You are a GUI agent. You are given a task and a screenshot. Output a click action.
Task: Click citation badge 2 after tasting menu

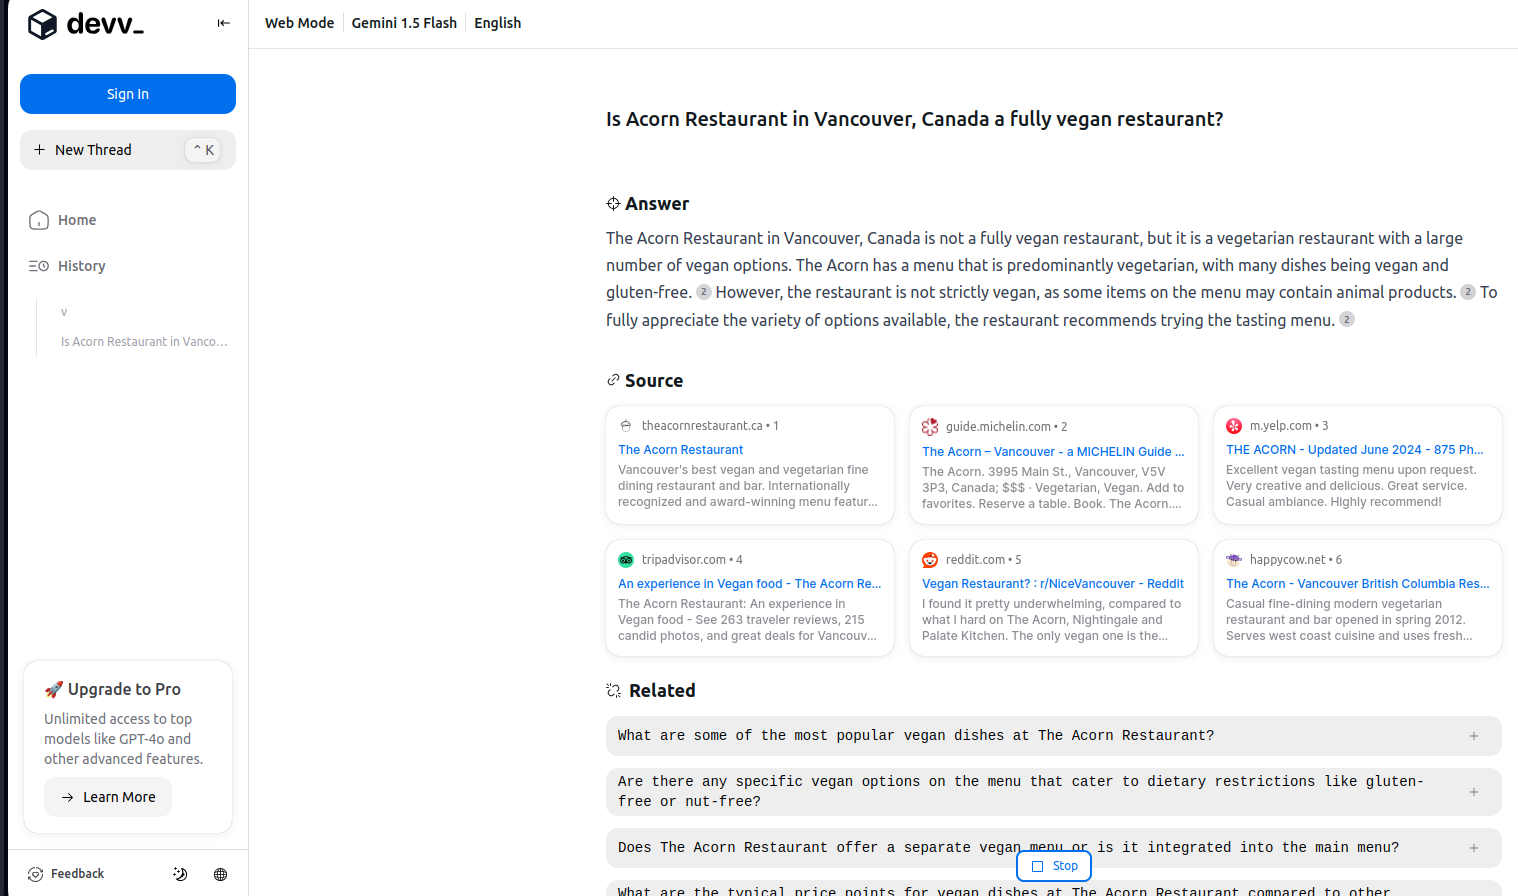click(1347, 319)
